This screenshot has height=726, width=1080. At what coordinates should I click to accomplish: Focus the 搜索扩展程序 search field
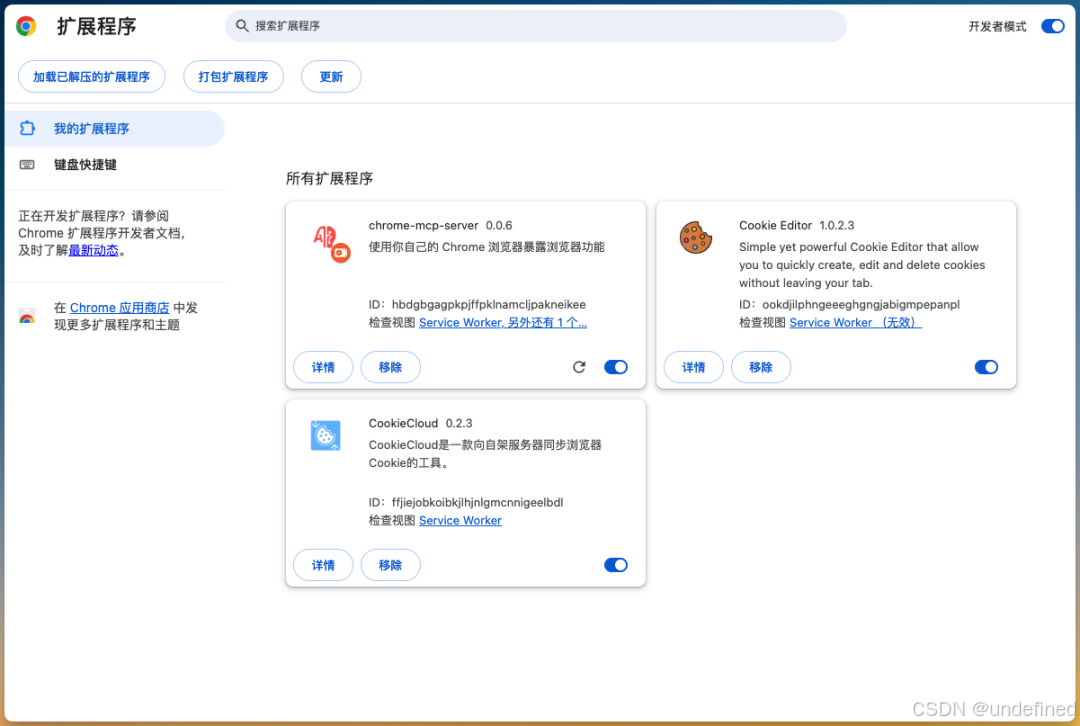(536, 26)
